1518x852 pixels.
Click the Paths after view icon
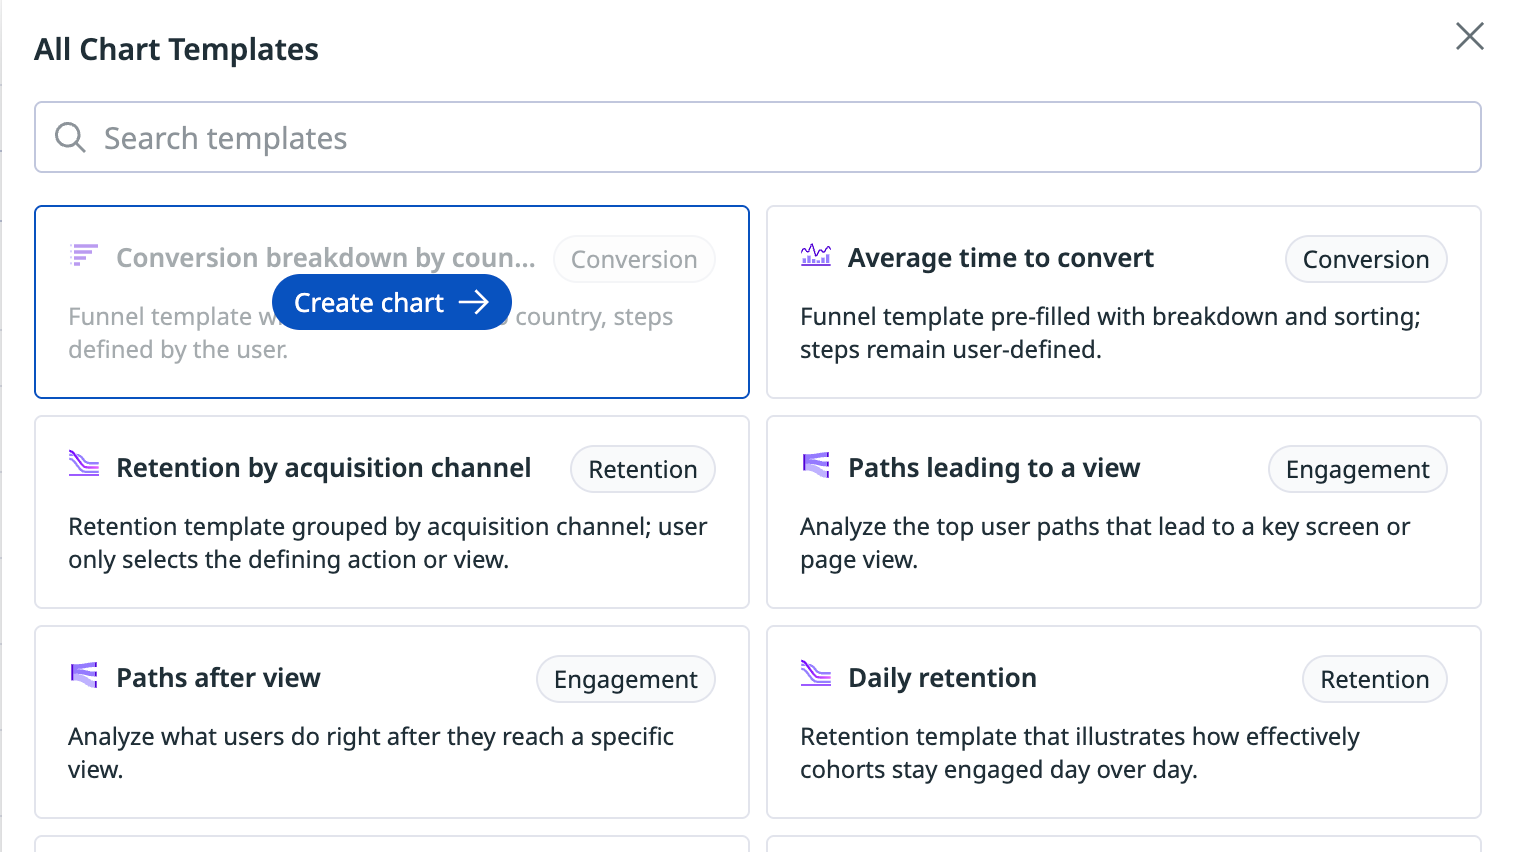pyautogui.click(x=84, y=675)
